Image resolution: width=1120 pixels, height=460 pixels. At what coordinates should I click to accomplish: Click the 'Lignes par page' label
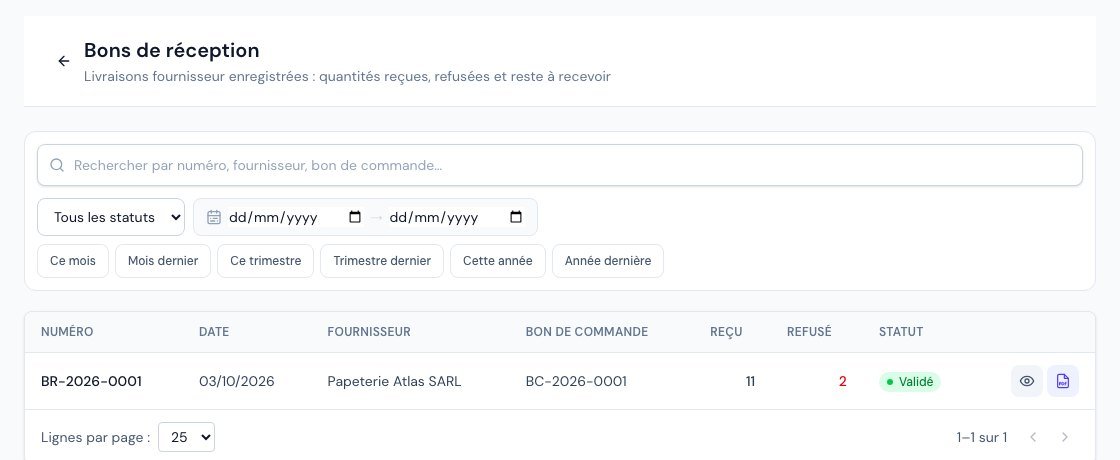[96, 437]
